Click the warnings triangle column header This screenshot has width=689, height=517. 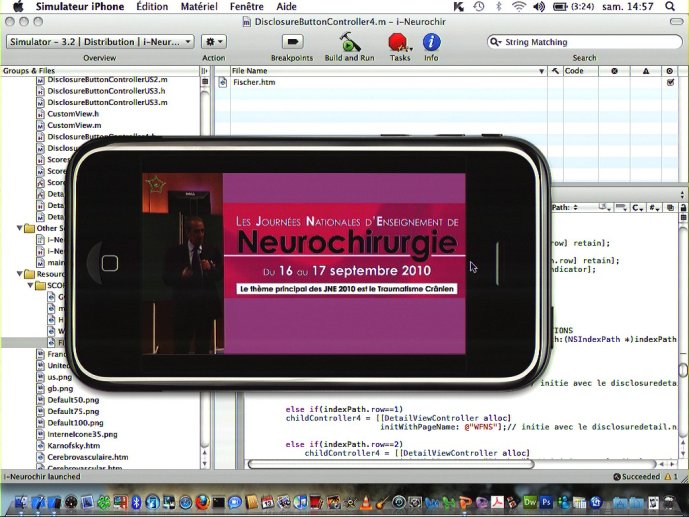[646, 71]
